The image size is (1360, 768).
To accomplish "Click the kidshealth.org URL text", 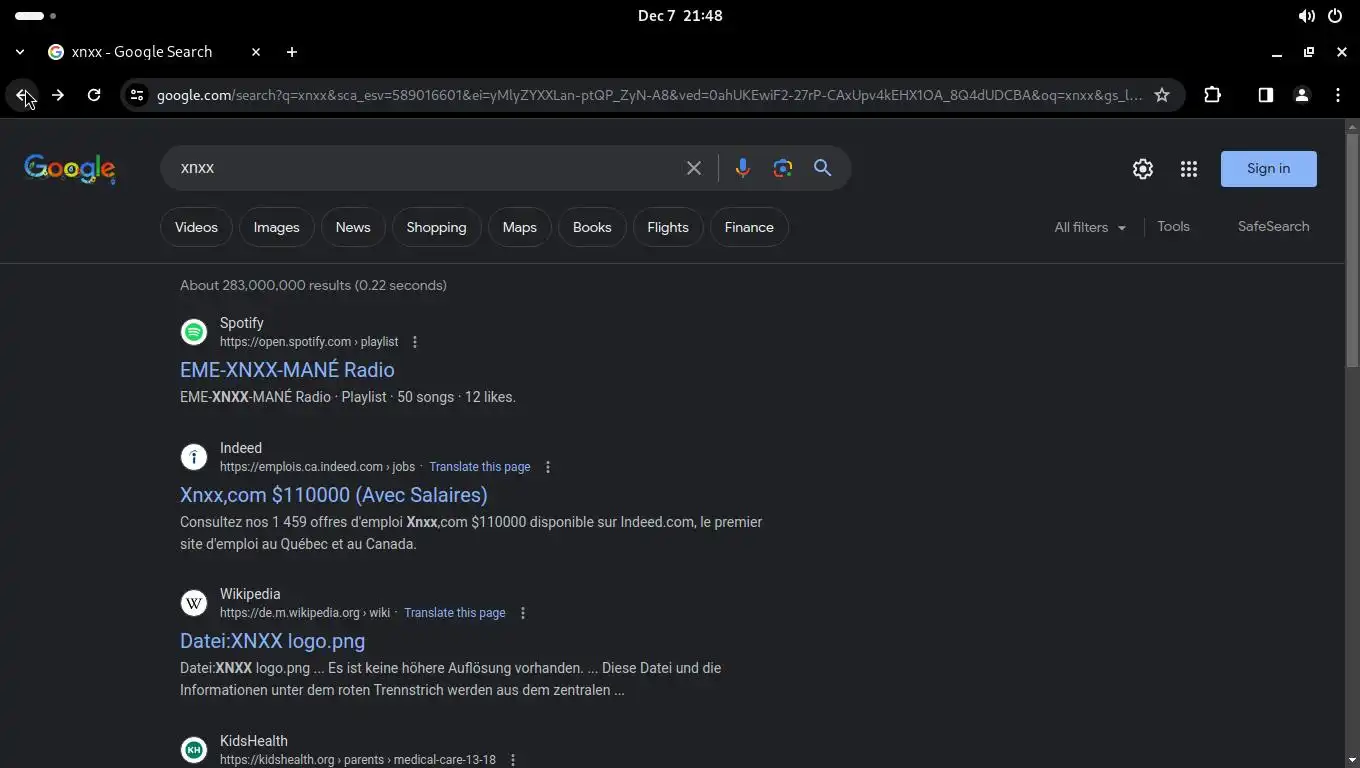I will (x=358, y=760).
